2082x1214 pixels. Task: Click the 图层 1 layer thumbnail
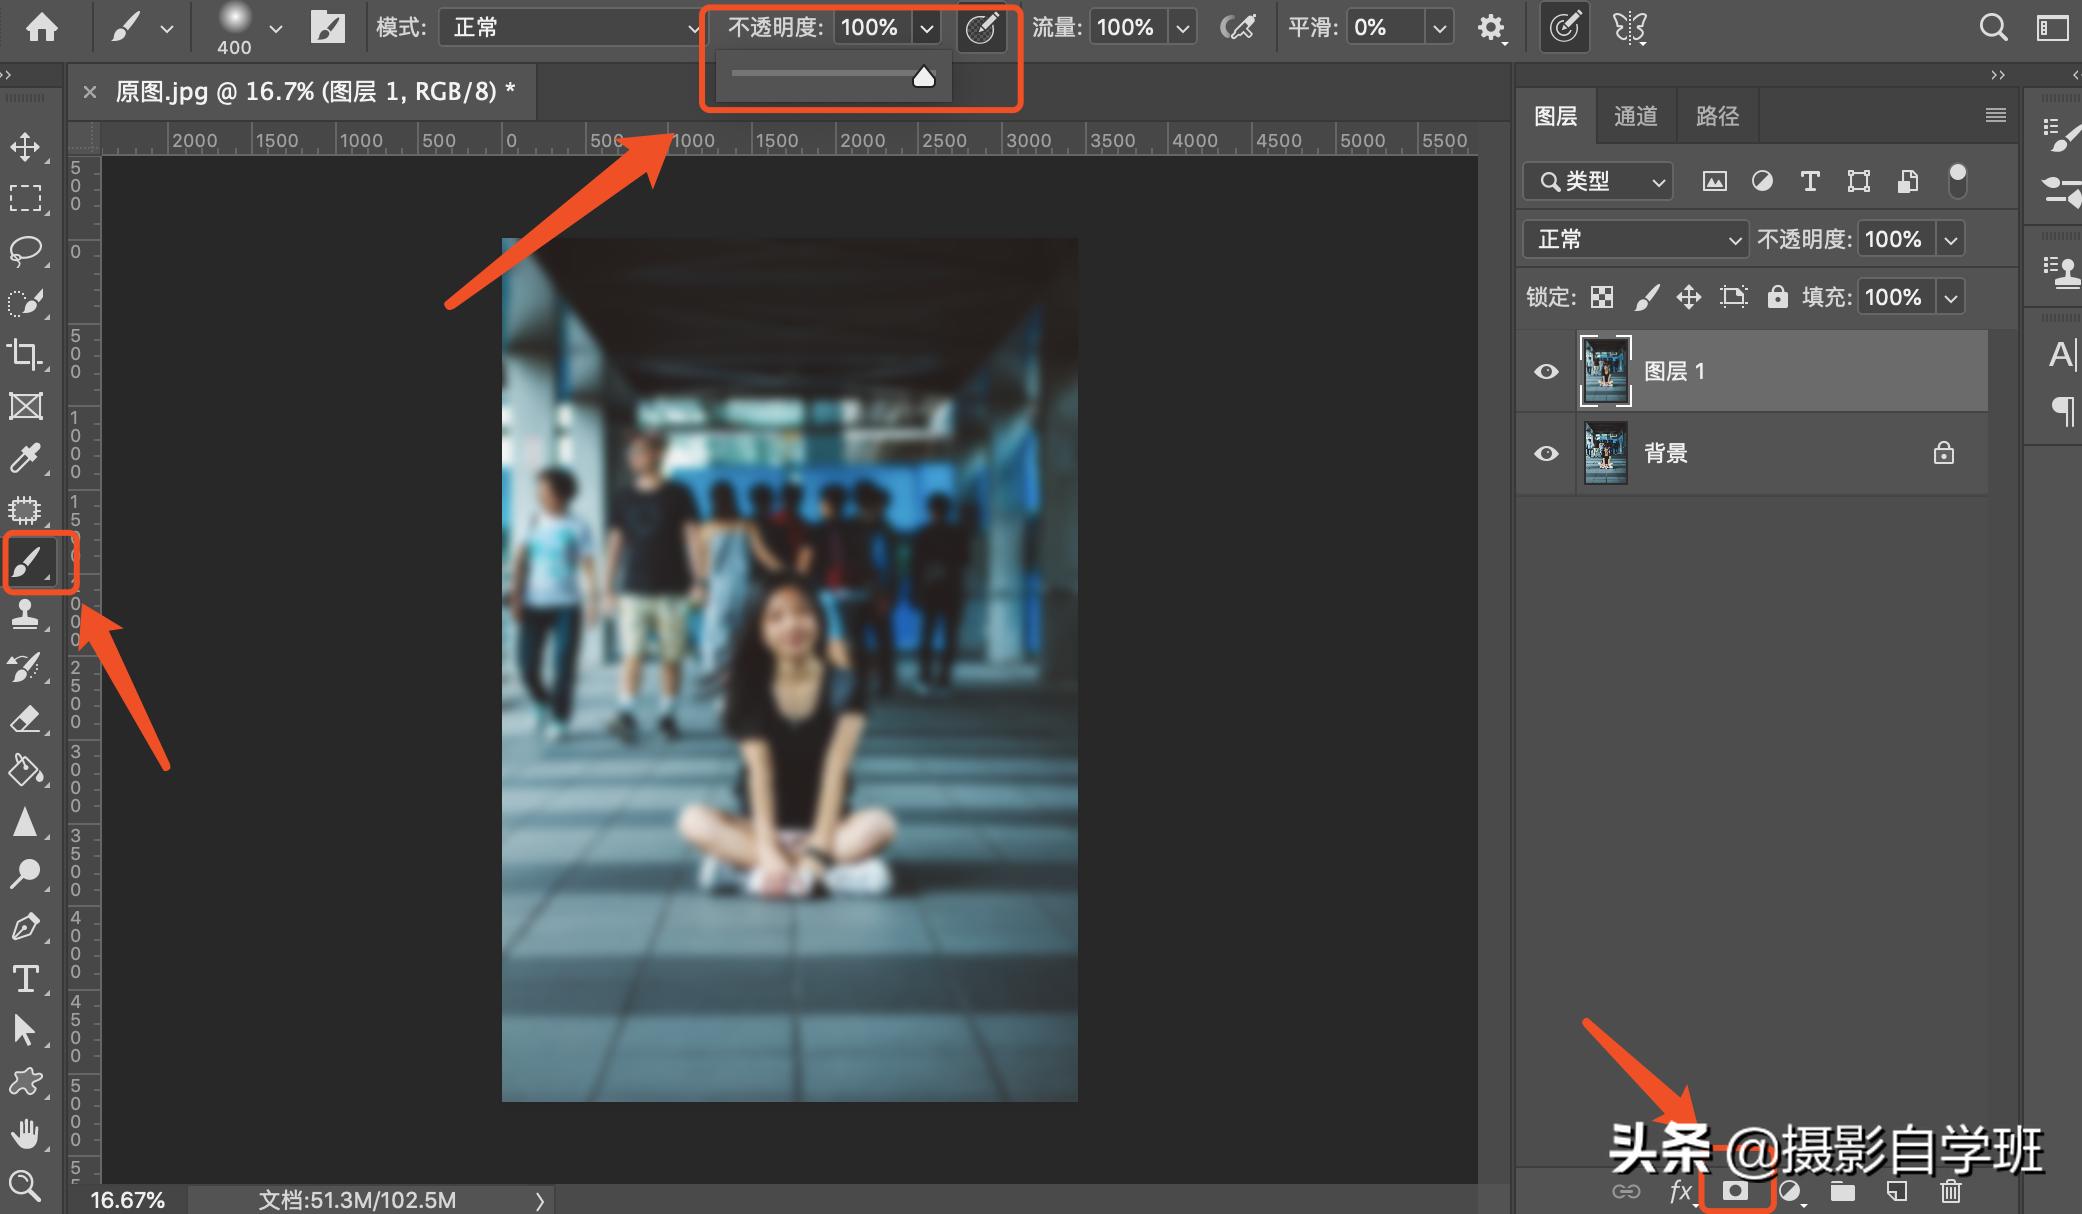click(1605, 371)
